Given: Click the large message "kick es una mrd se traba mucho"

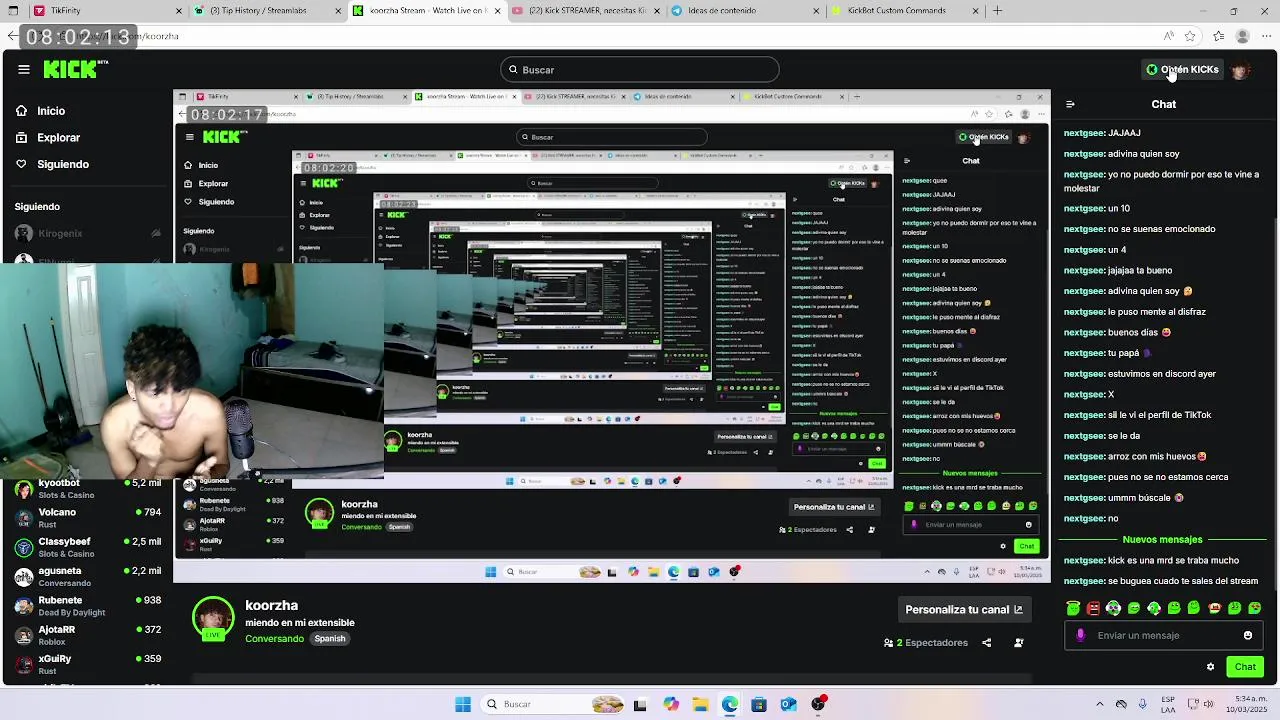Looking at the screenshot, I should point(1151,561).
